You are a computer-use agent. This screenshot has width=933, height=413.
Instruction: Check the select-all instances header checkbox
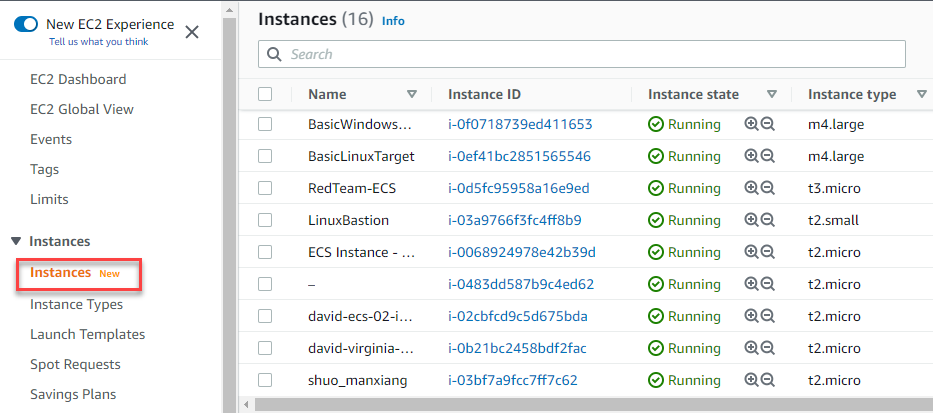pyautogui.click(x=265, y=94)
